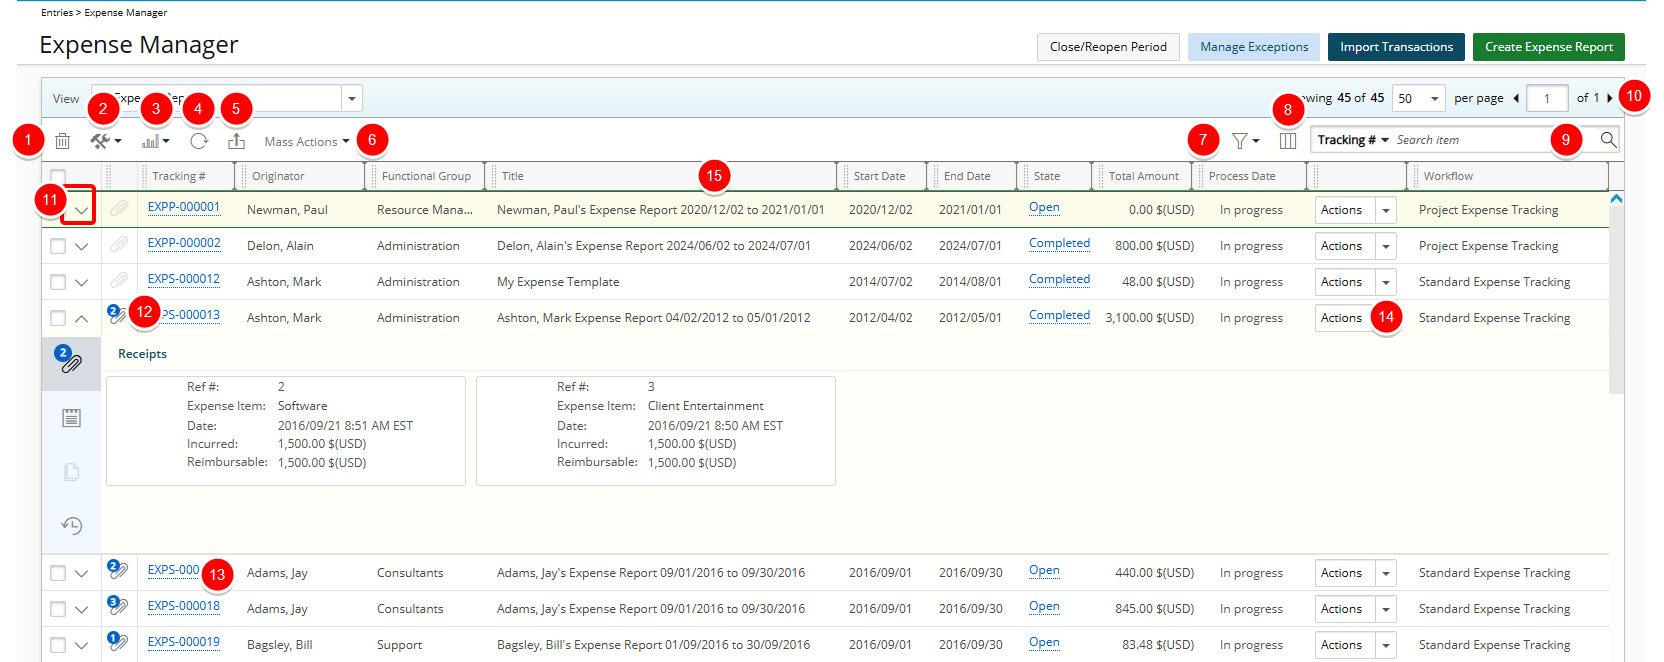The width and height of the screenshot is (1664, 662).
Task: Open the EXPP-000001 tracking link
Action: coord(184,207)
